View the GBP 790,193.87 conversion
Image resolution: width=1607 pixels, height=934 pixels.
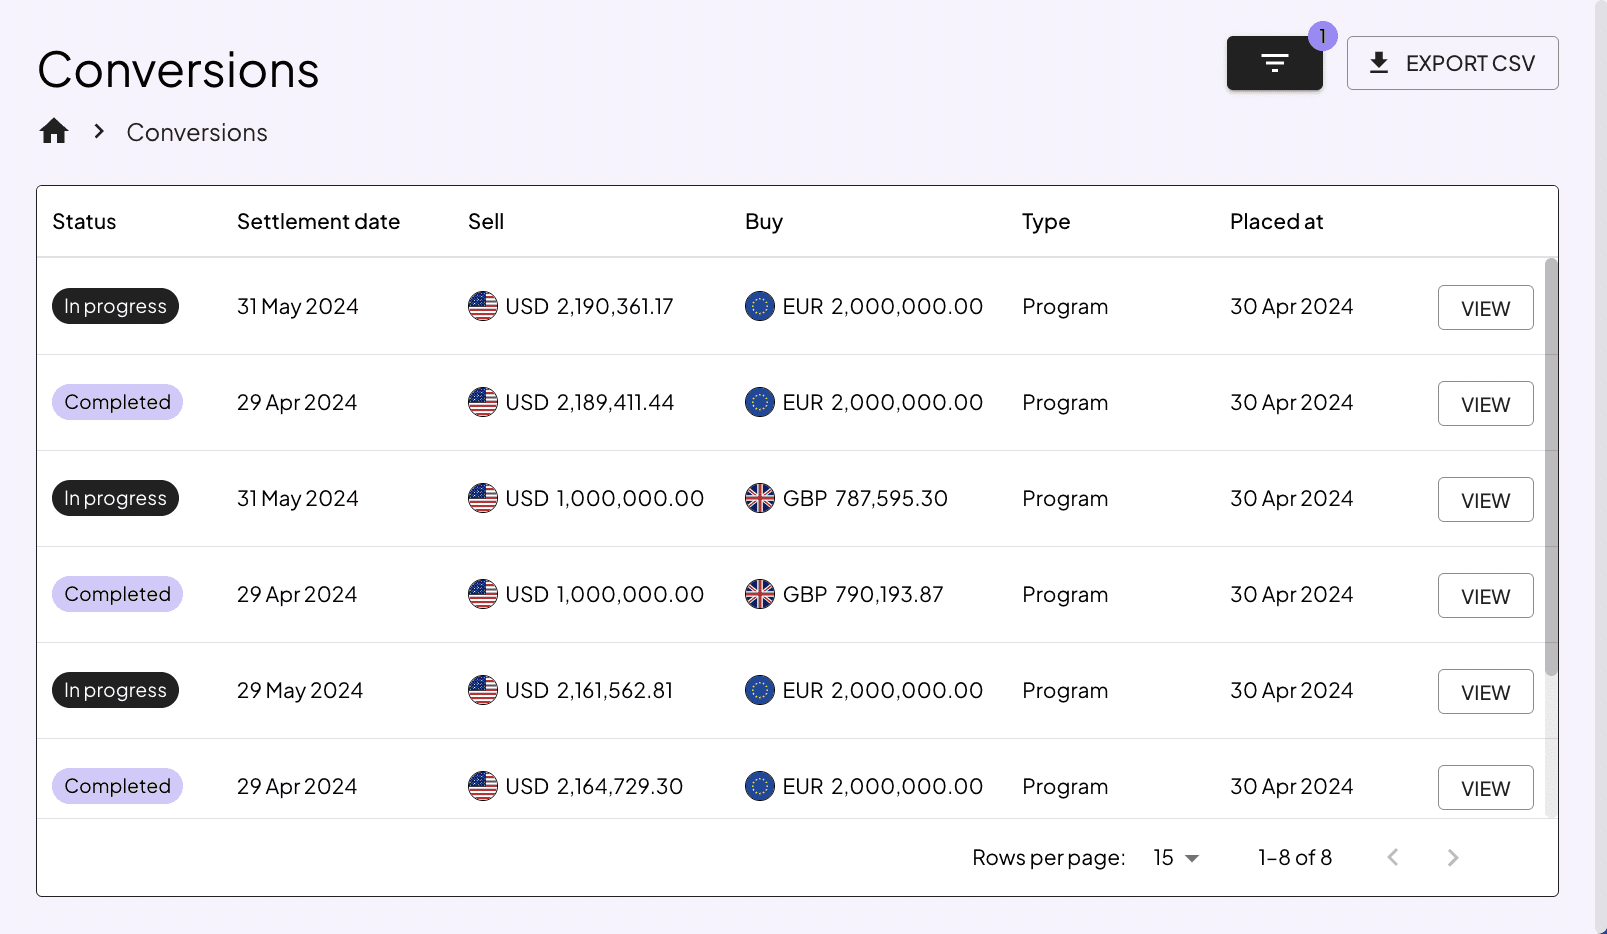coord(1485,596)
